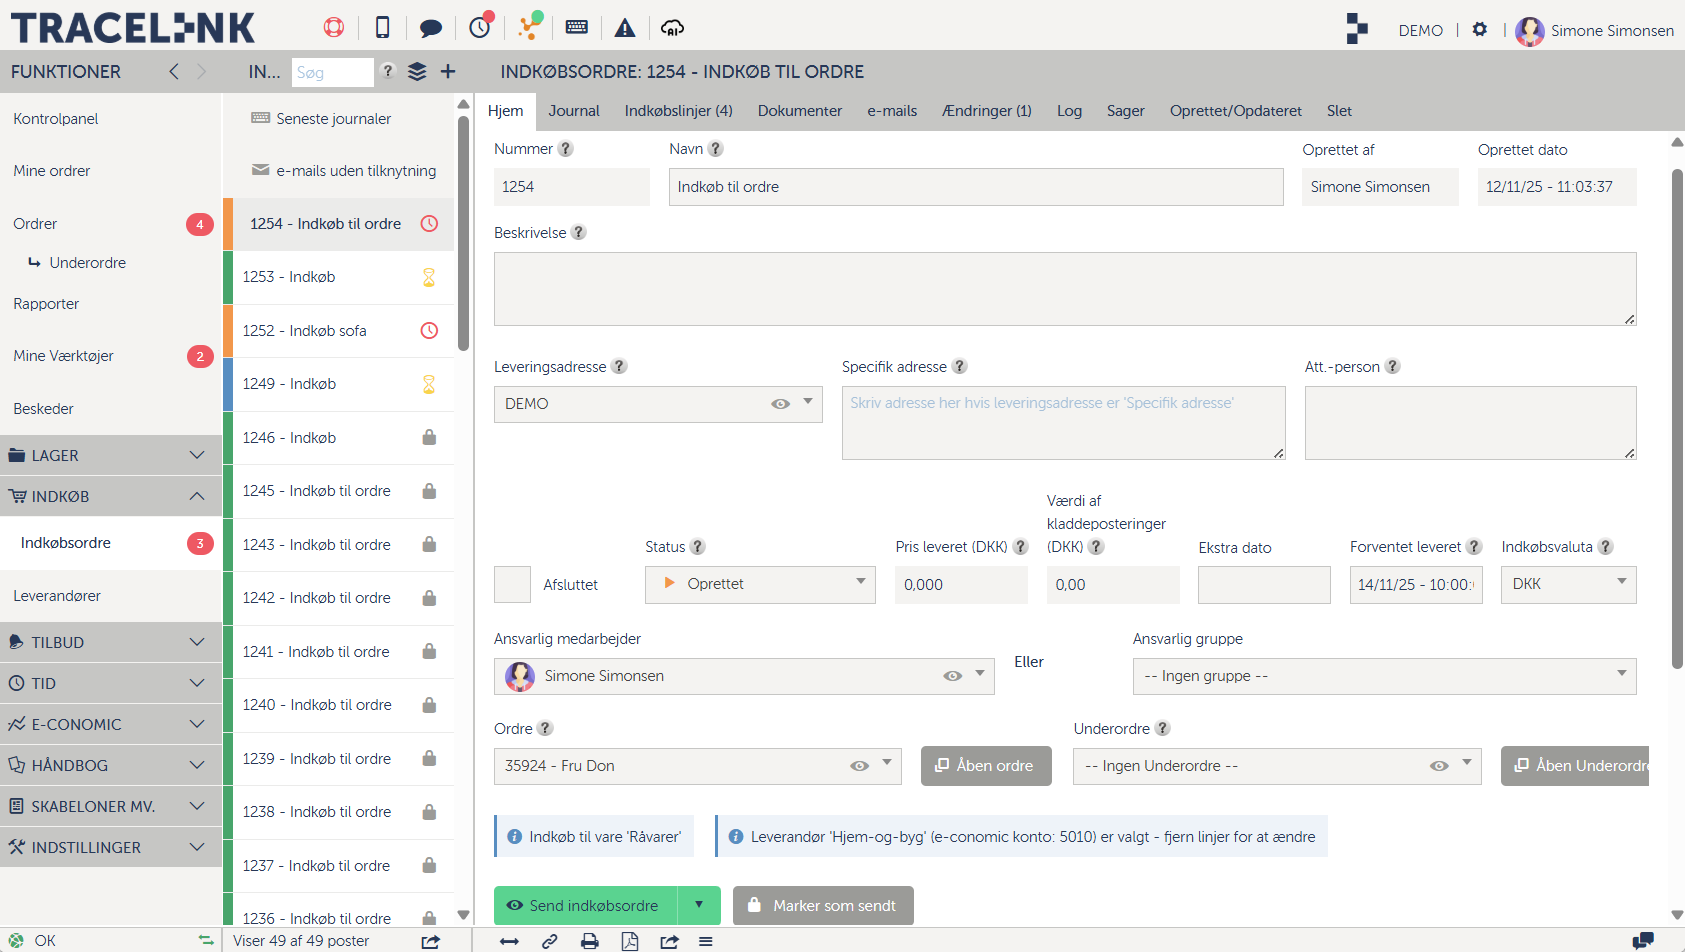The height and width of the screenshot is (952, 1685).
Task: Open the Status dropdown showing Oprettet
Action: tap(760, 584)
